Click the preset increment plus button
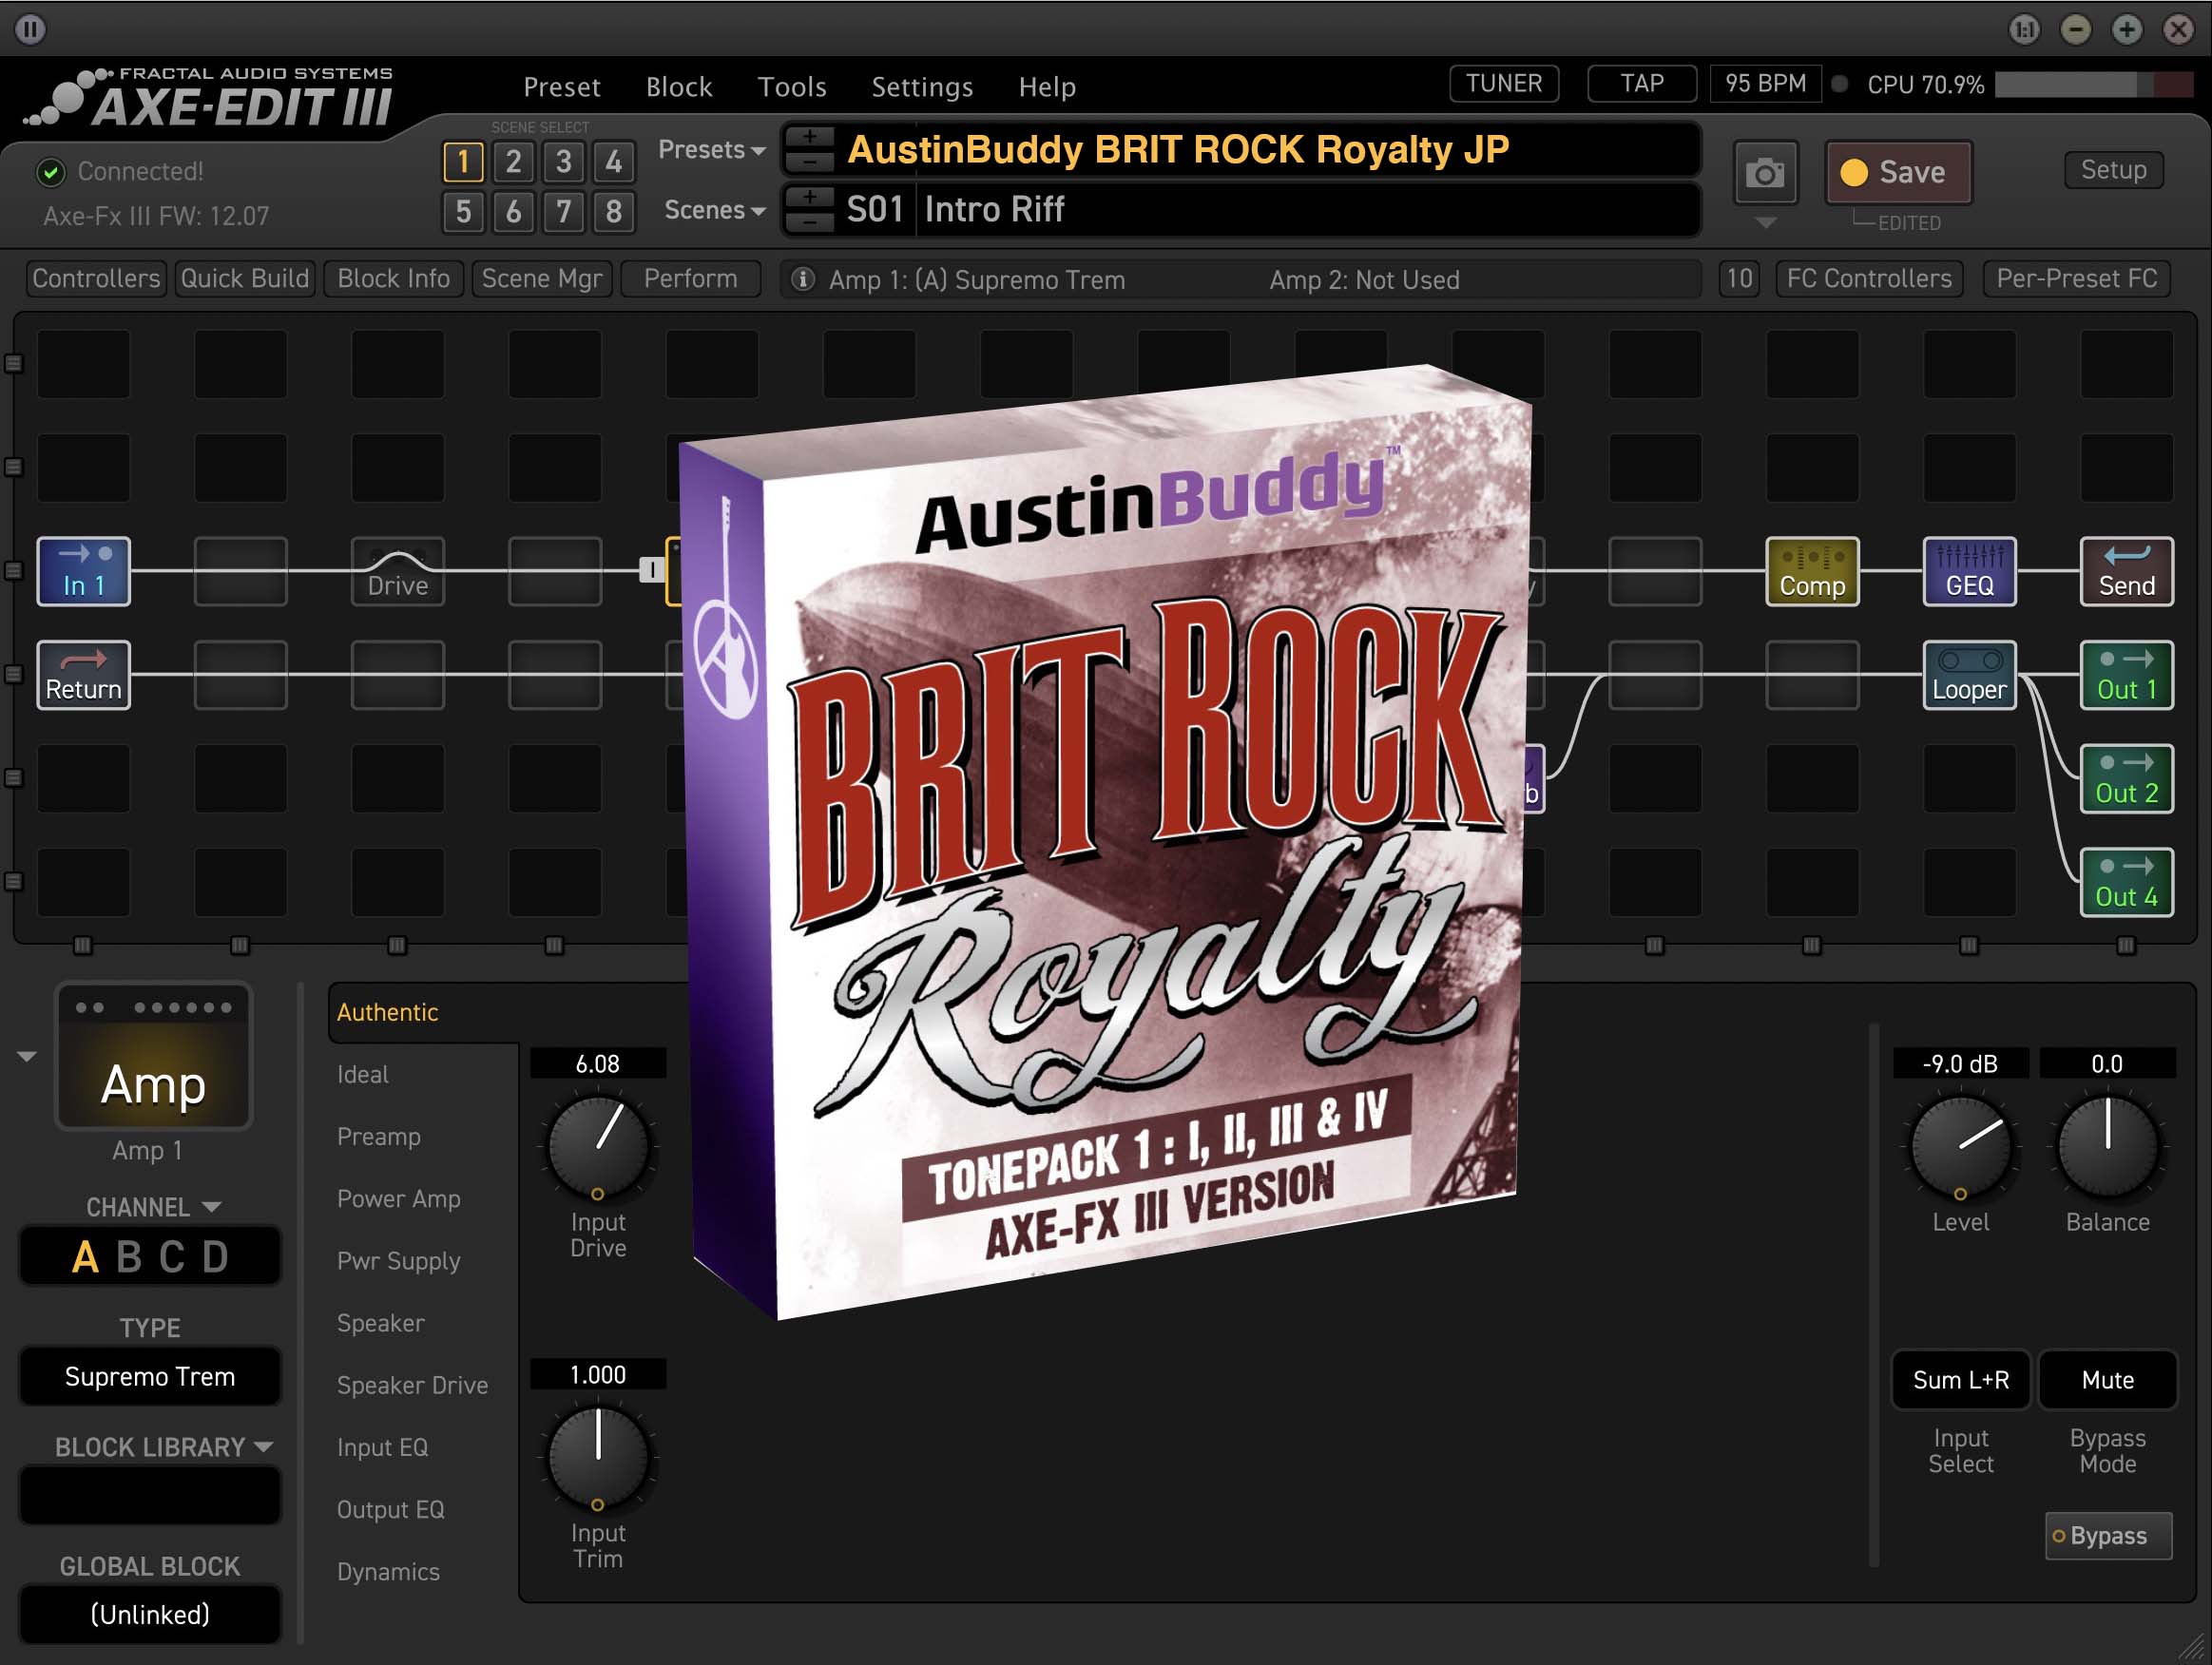This screenshot has height=1665, width=2212. tap(810, 137)
